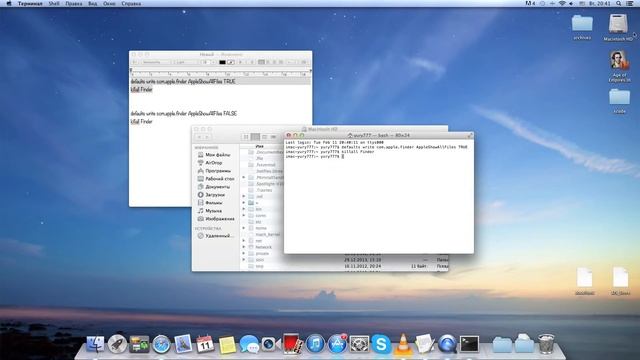The width and height of the screenshot is (640, 360).
Task: Open the Справка menu
Action: 131,3
